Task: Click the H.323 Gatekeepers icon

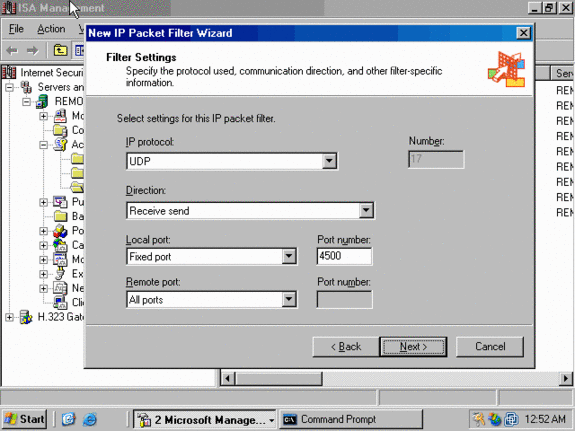Action: tap(26, 317)
